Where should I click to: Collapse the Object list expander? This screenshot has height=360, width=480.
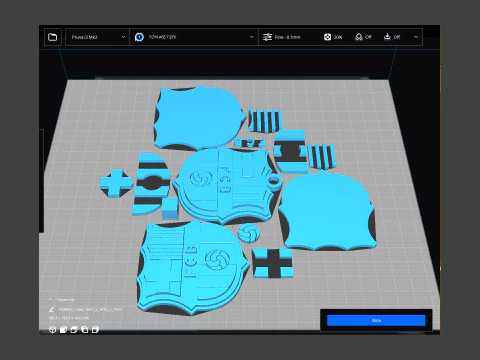(50, 300)
